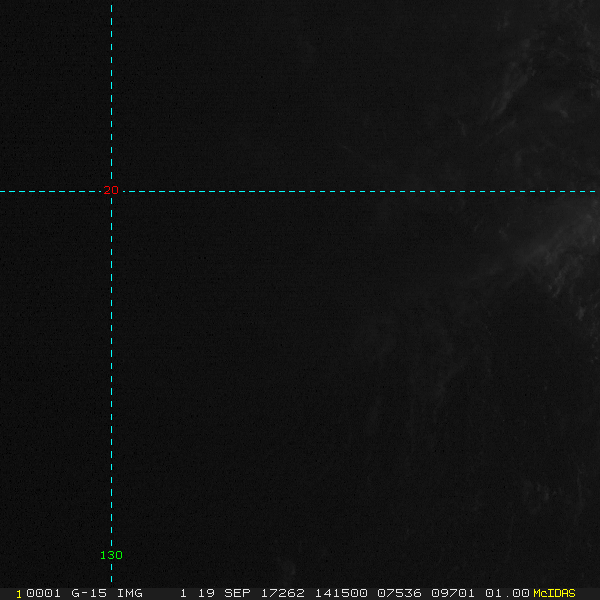Click the yellow McIDAS label
The height and width of the screenshot is (600, 600).
[554, 593]
